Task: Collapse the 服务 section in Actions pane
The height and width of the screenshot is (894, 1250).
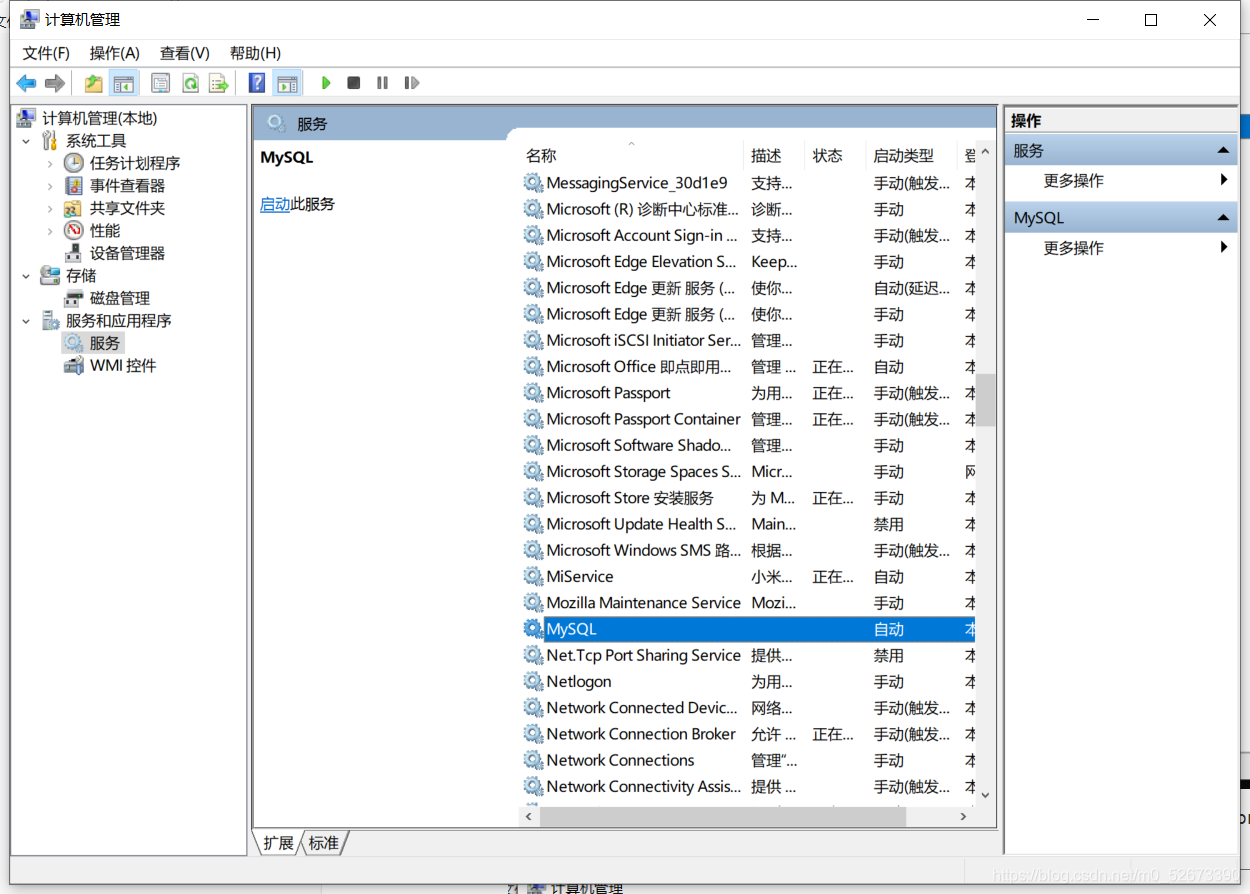Action: tap(1223, 151)
